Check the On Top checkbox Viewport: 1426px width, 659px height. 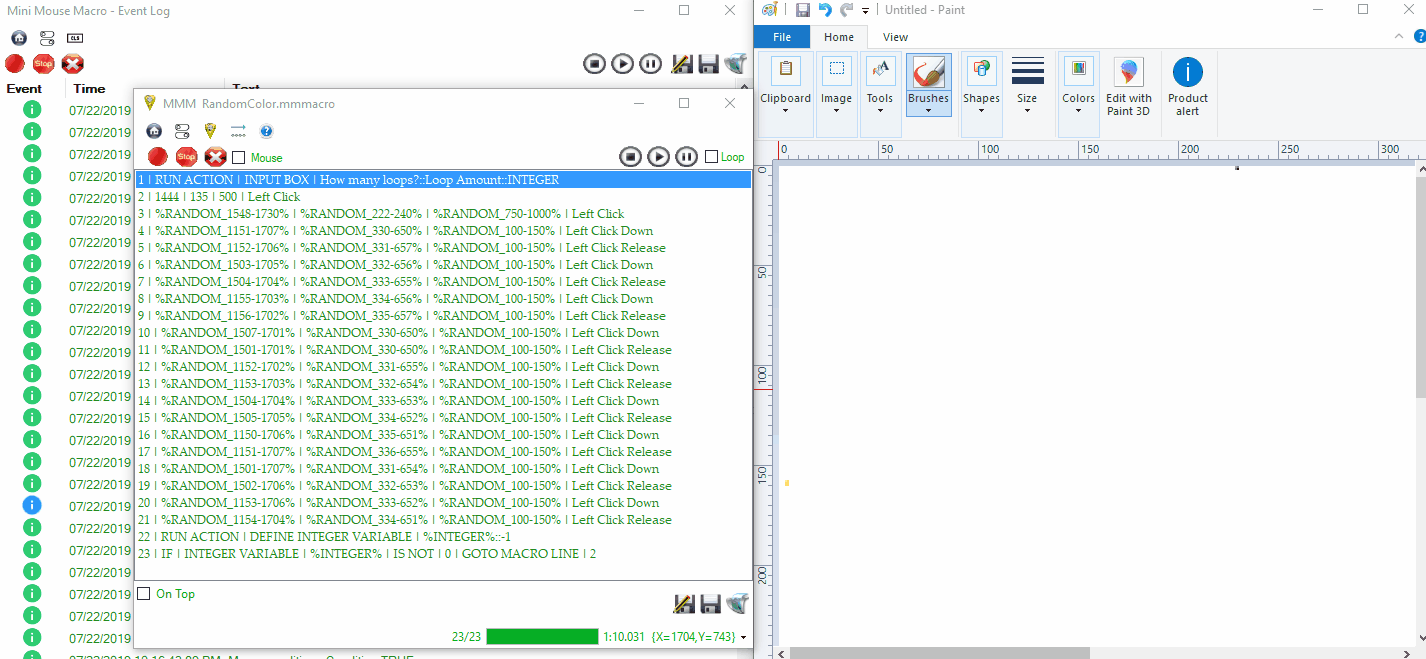144,594
